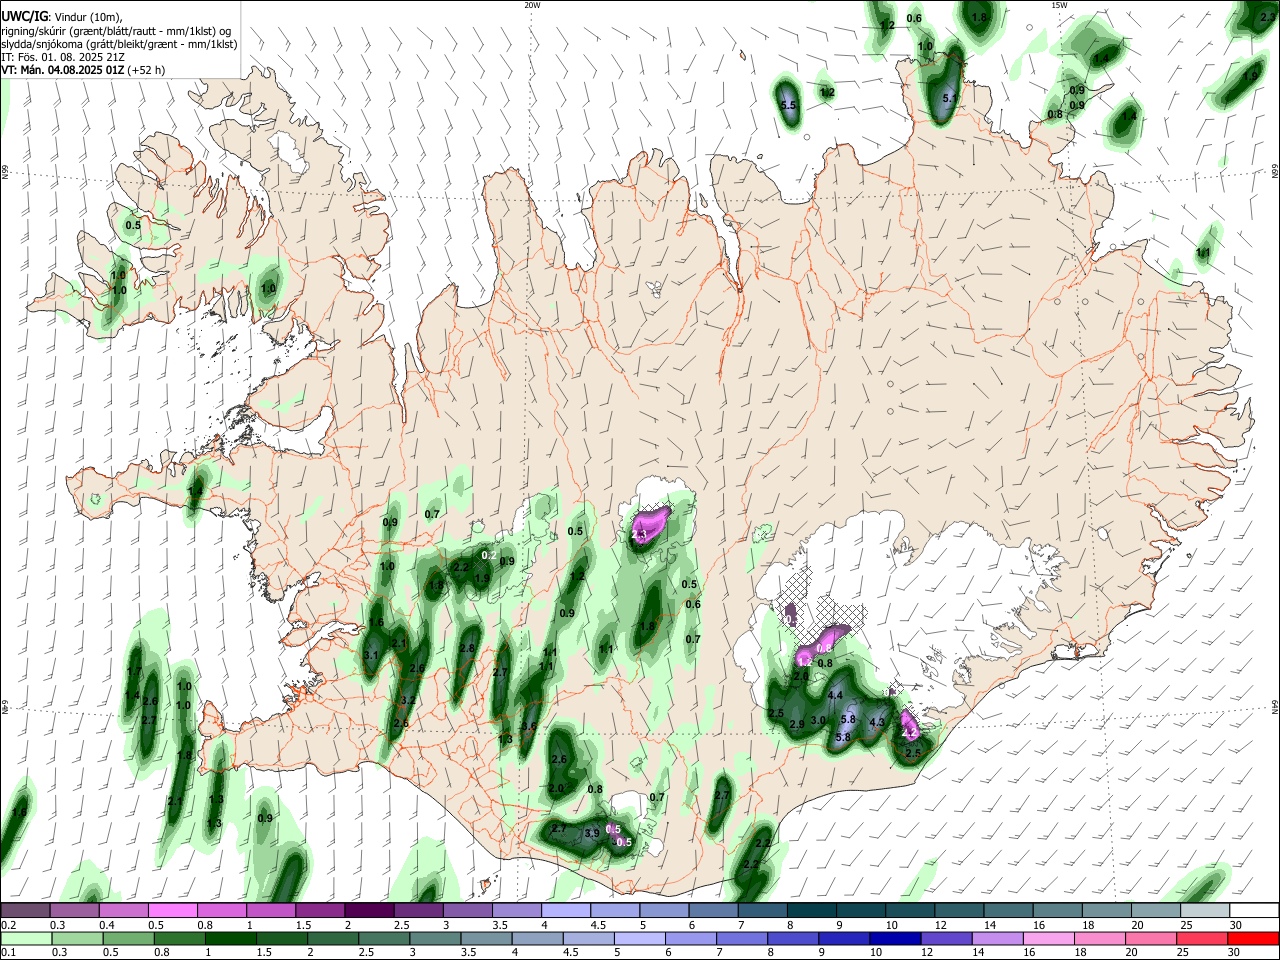Viewport: 1280px width, 960px height.
Task: Click the '3.9' precipitation value near south coast
Action: point(591,833)
